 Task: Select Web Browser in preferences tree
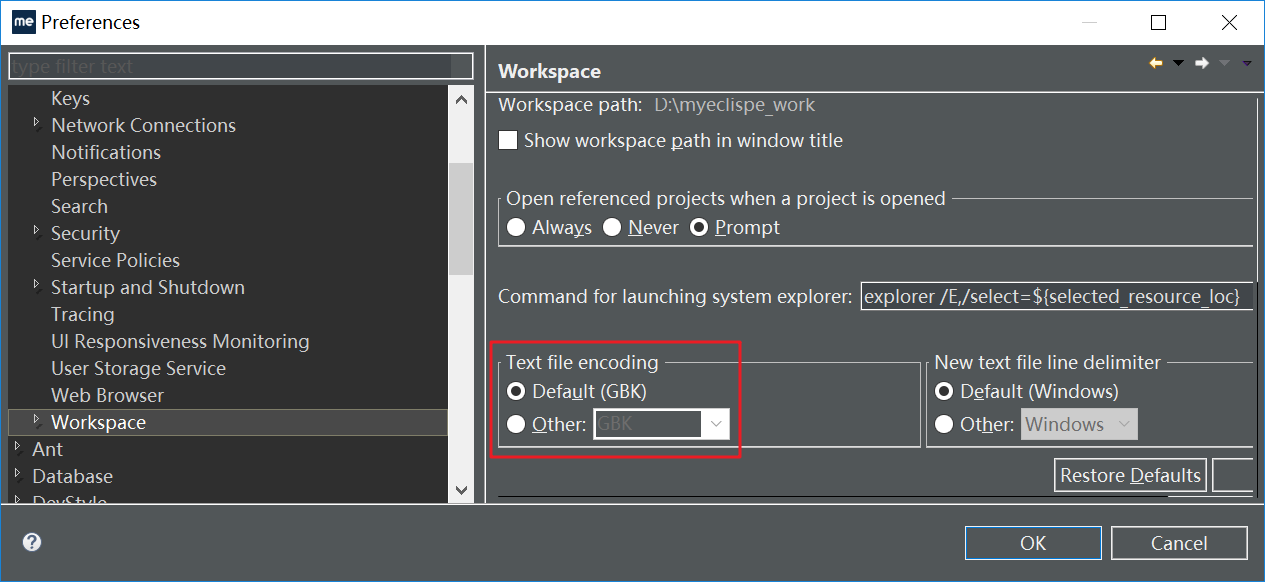coord(107,395)
